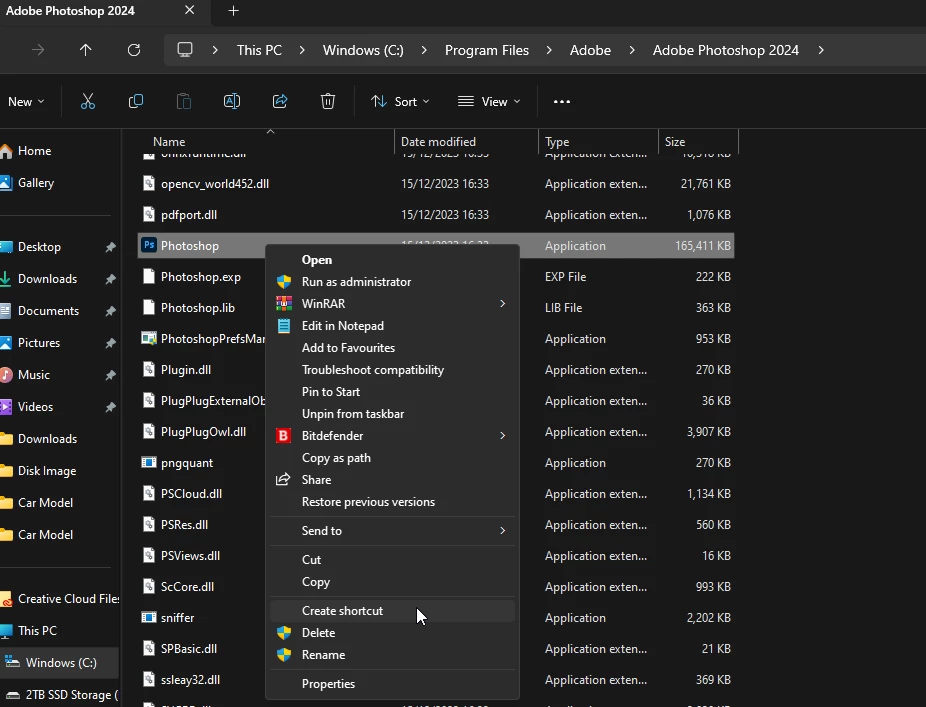Open Gallery in the navigation pane
The height and width of the screenshot is (707, 926).
click(35, 183)
